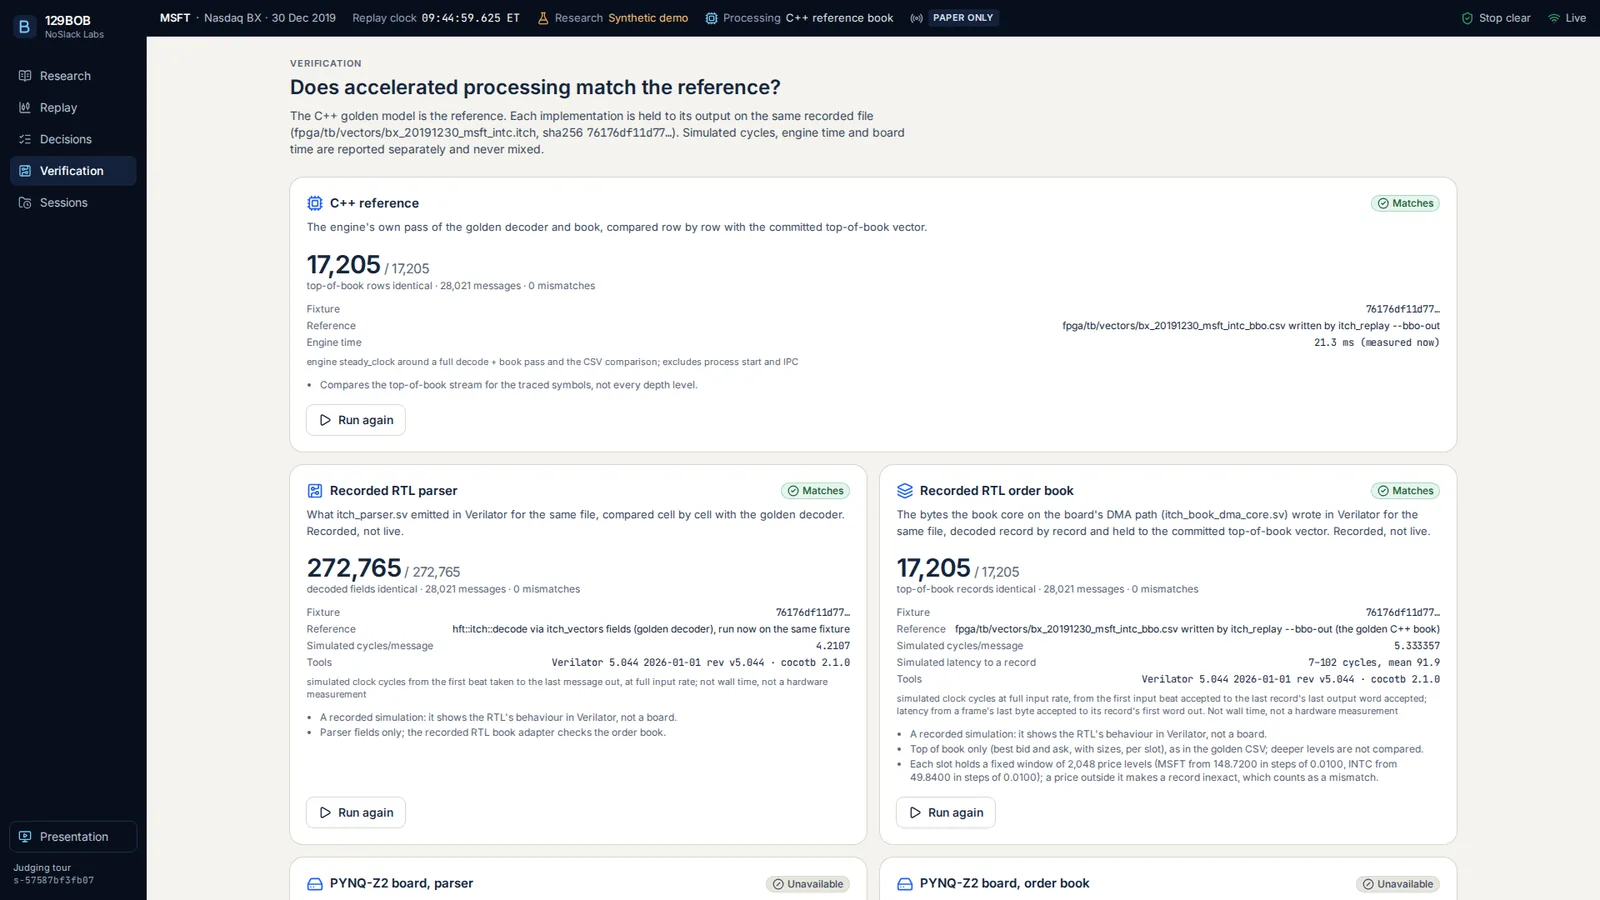Click the Recorded RTL parser card icon
Image resolution: width=1600 pixels, height=900 pixels.
pyautogui.click(x=315, y=491)
